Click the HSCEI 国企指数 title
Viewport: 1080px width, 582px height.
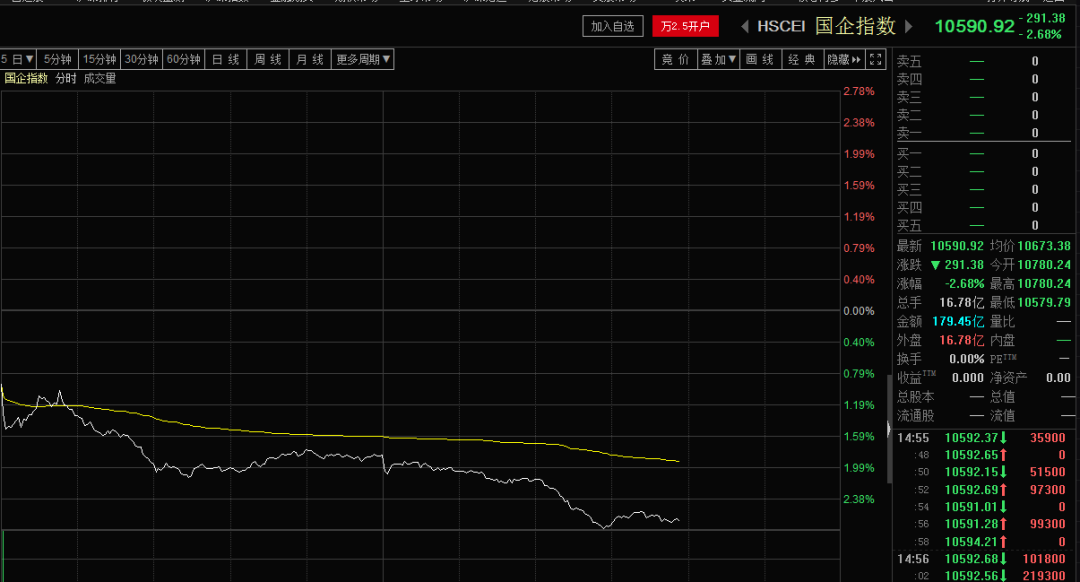[827, 26]
